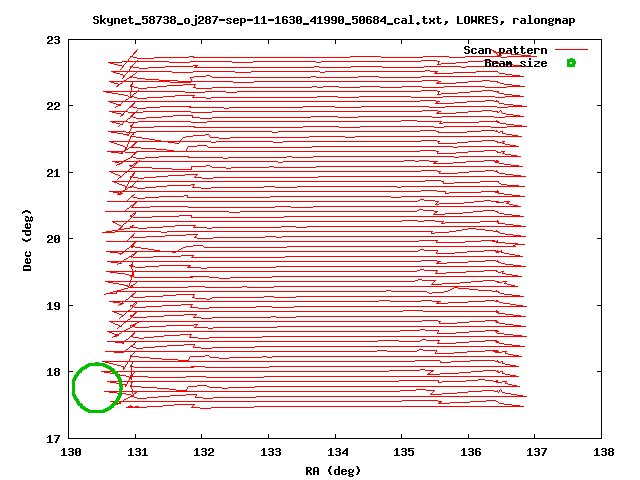Click the 19 tick label on Dec axis
Viewport: 640px width, 480px height.
point(53,306)
